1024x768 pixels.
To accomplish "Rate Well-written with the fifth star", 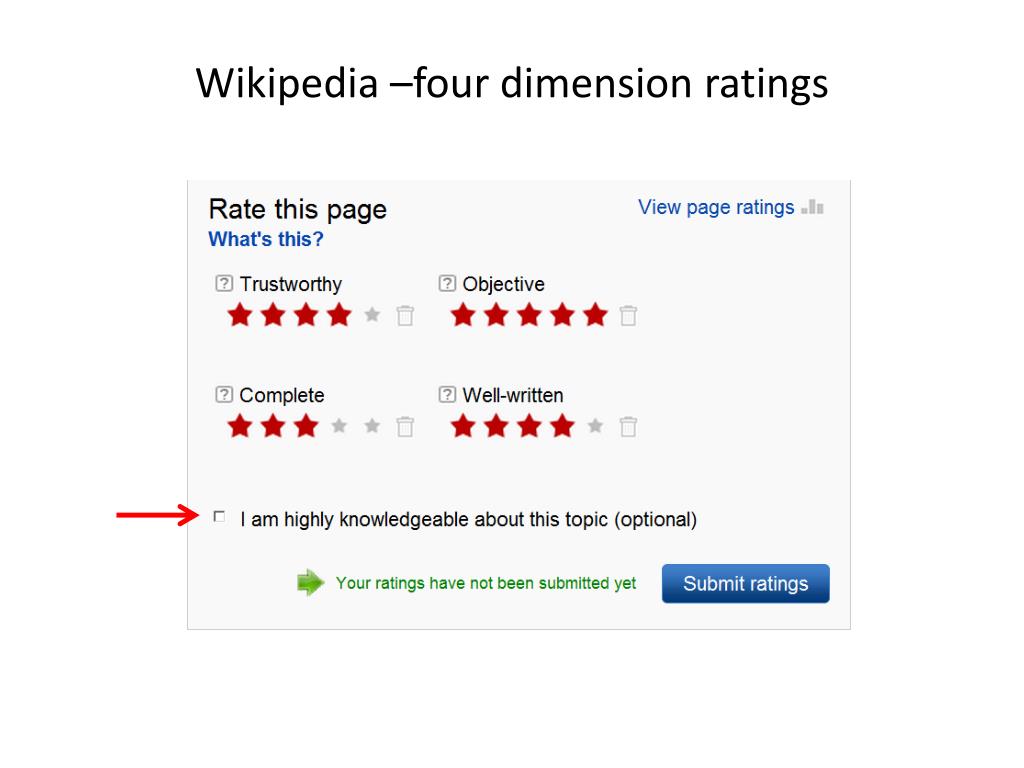I will tap(595, 427).
